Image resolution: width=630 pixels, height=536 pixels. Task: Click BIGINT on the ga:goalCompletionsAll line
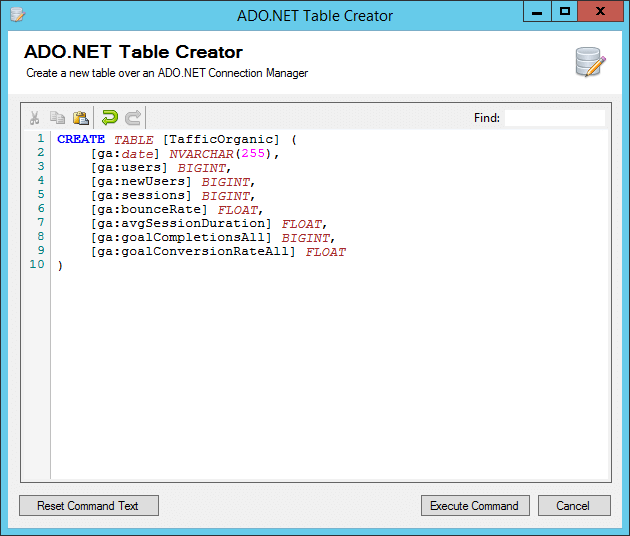(x=306, y=238)
